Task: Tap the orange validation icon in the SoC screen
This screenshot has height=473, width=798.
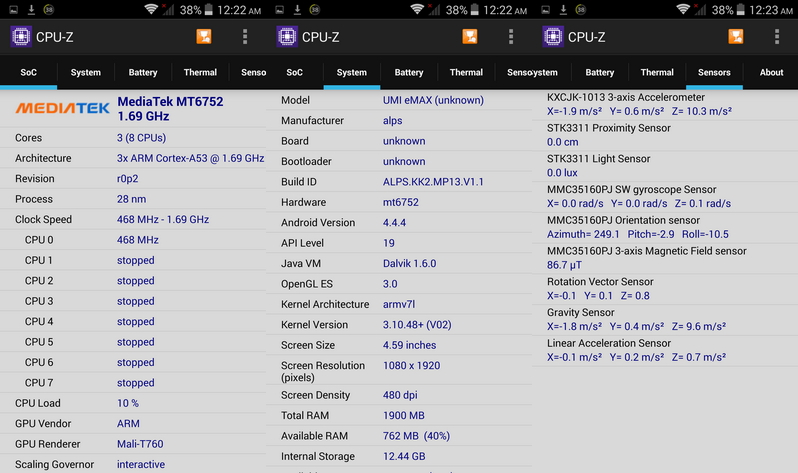Action: point(204,37)
